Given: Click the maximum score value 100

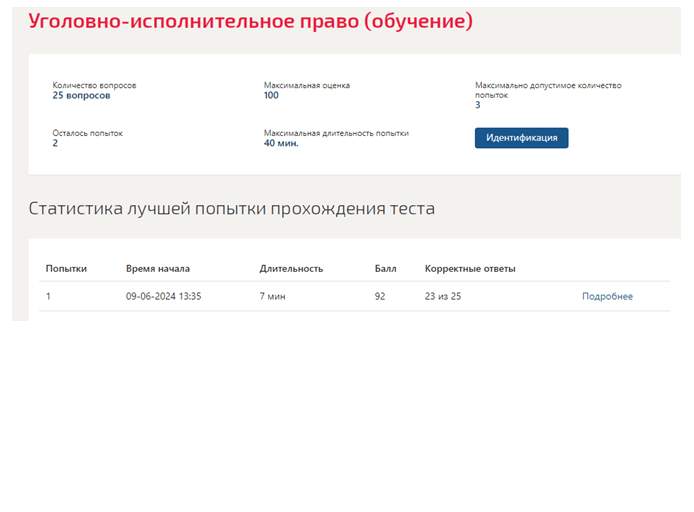Looking at the screenshot, I should click(x=271, y=96).
